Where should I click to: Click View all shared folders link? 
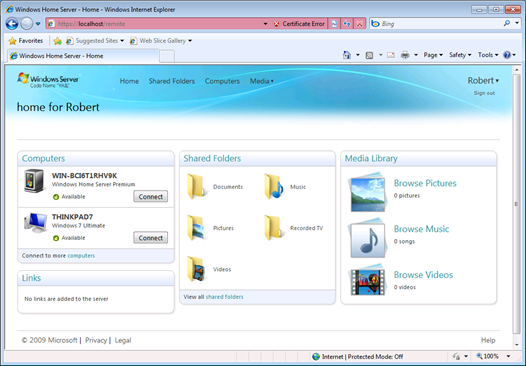tap(224, 297)
